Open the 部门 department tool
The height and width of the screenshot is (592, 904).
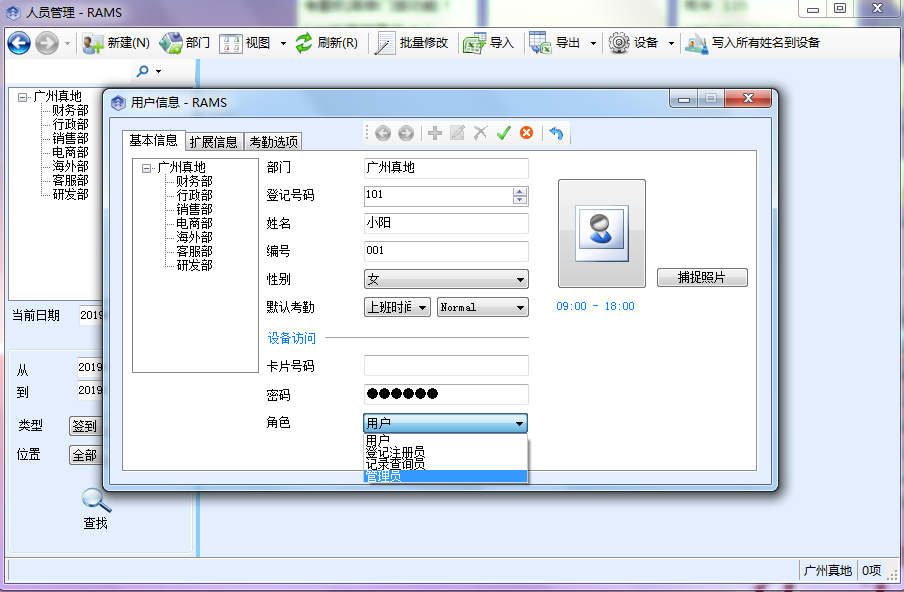tap(185, 43)
